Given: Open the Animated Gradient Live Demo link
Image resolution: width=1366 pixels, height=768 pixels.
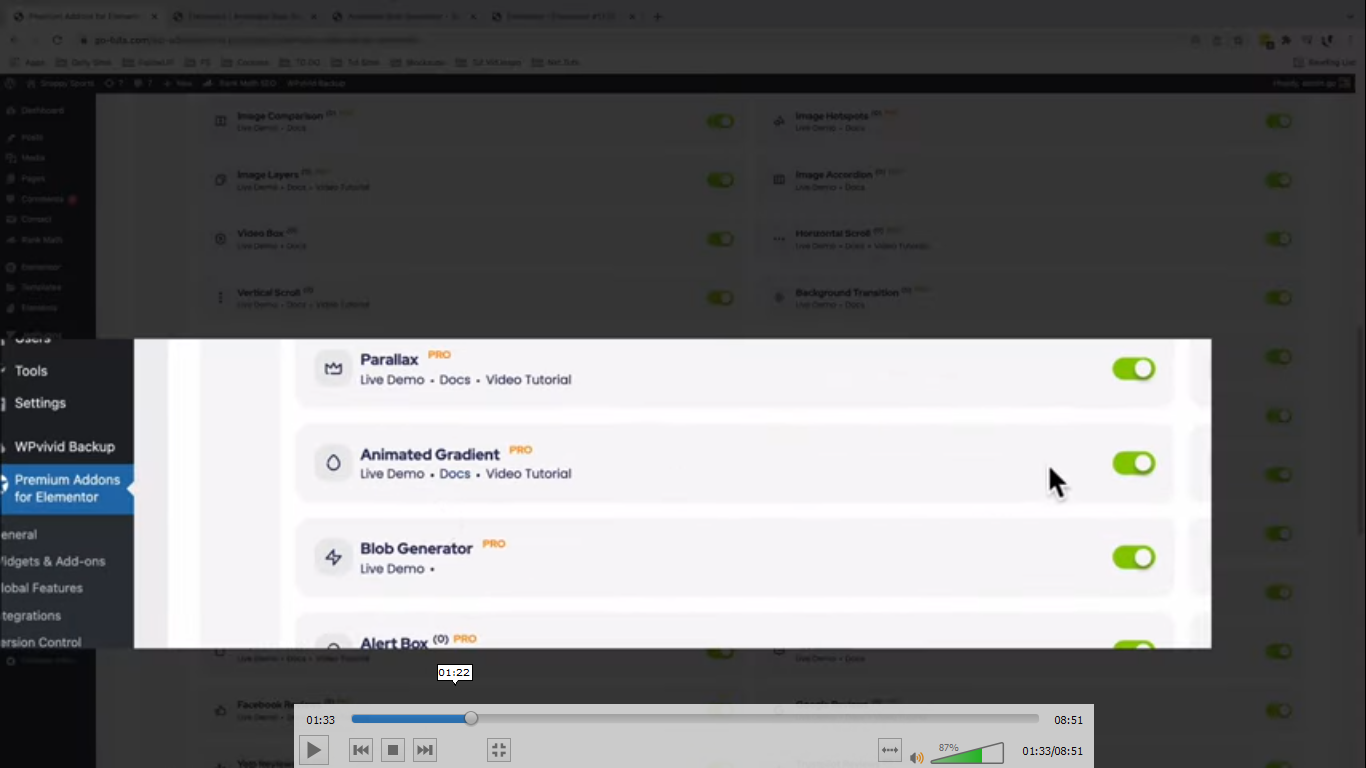Looking at the screenshot, I should pos(392,474).
